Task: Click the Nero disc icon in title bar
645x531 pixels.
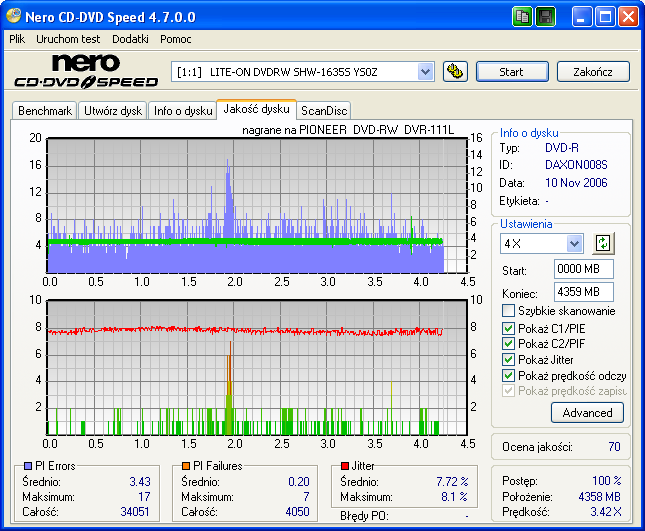Action: [x=13, y=16]
